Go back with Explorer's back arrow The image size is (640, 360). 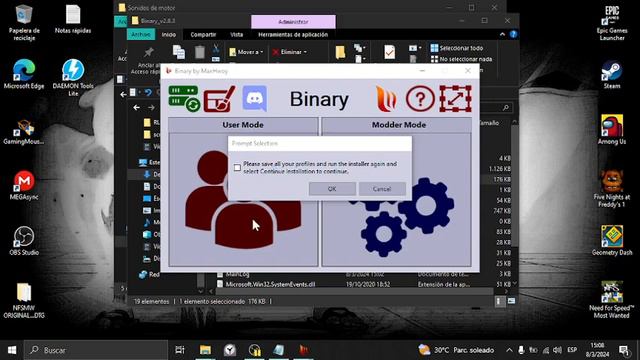(x=137, y=107)
